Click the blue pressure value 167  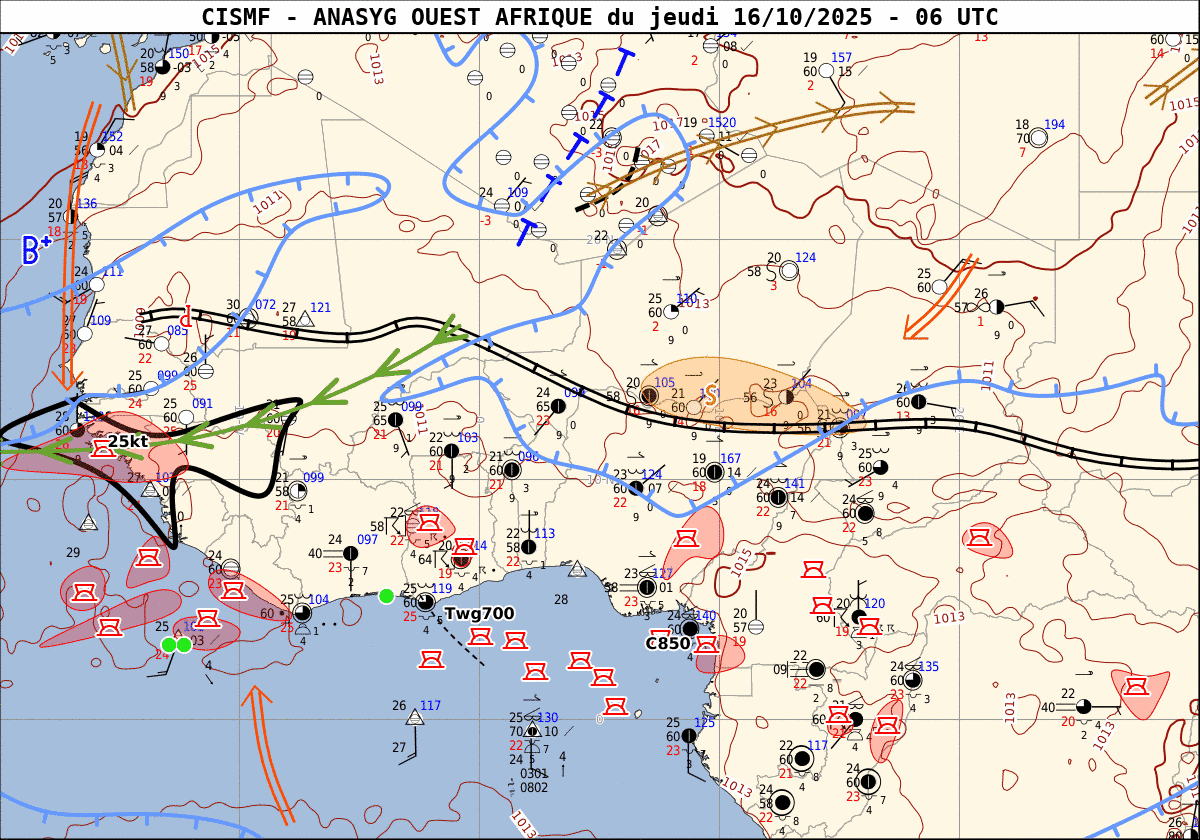coord(730,458)
